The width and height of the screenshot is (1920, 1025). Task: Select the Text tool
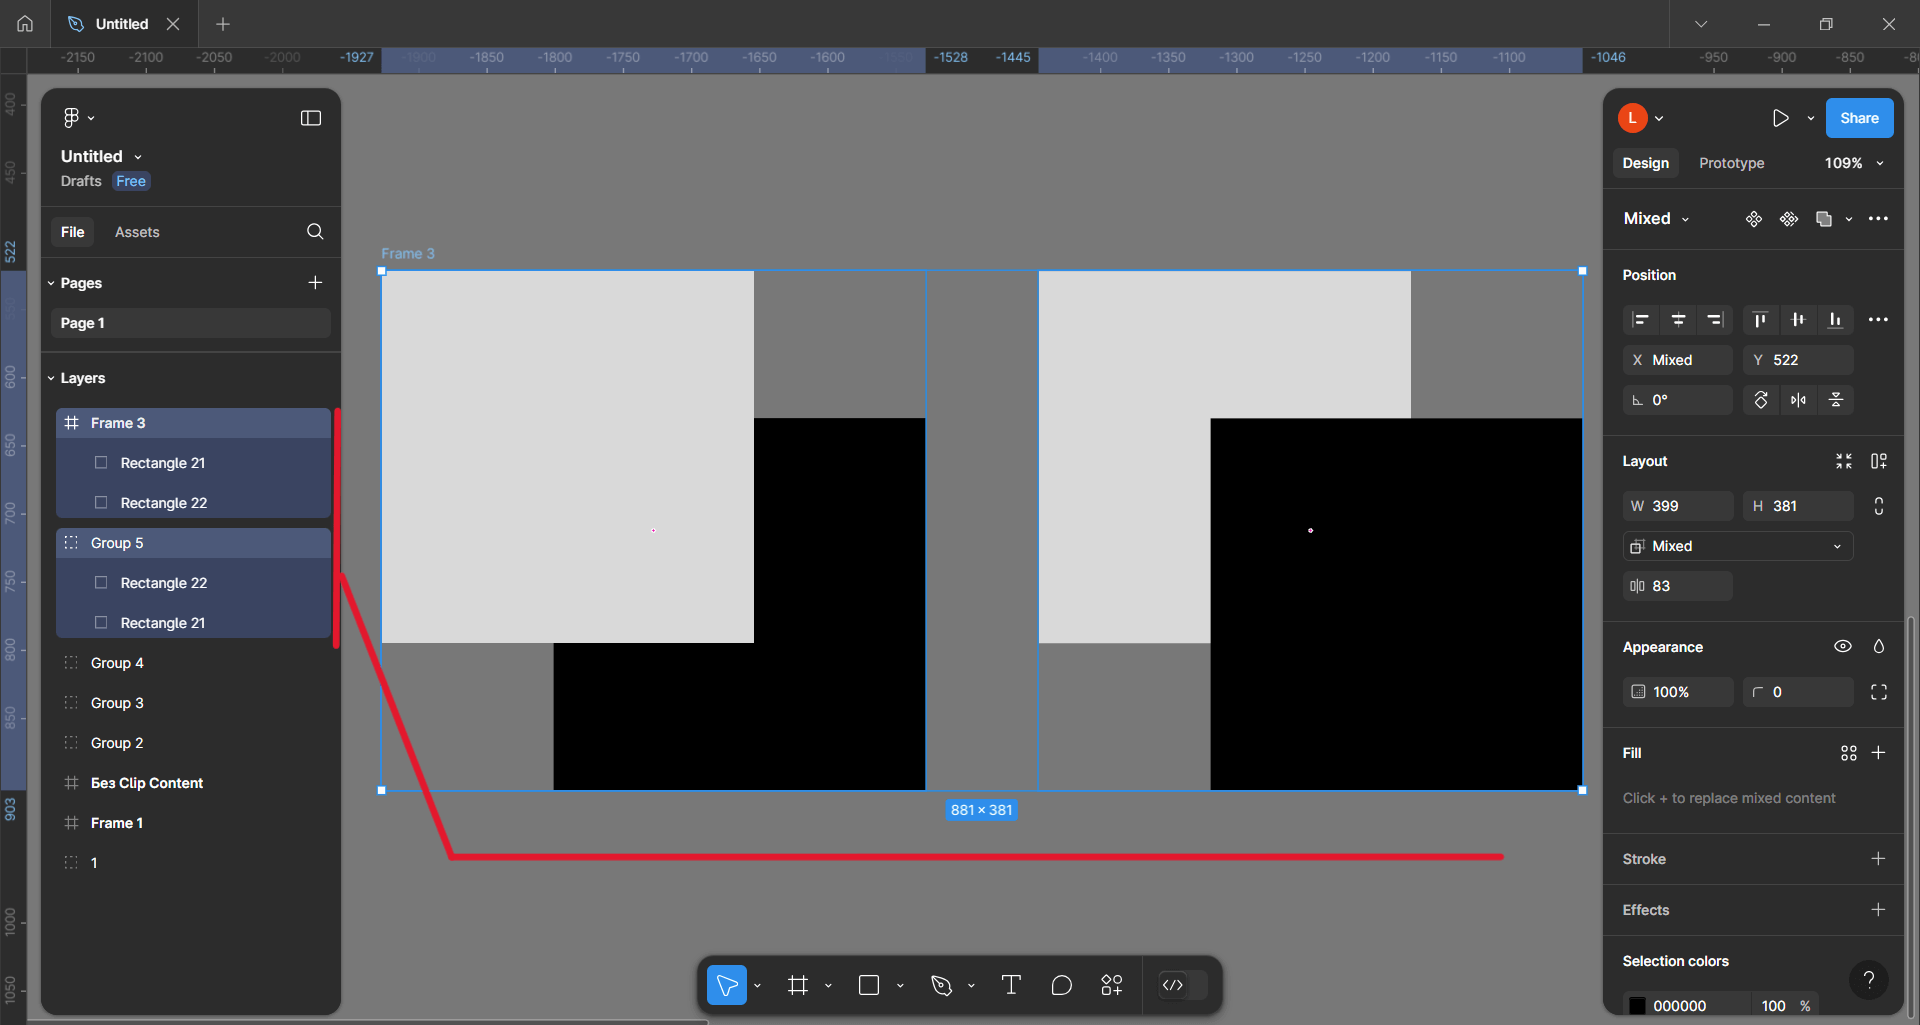pos(1011,986)
